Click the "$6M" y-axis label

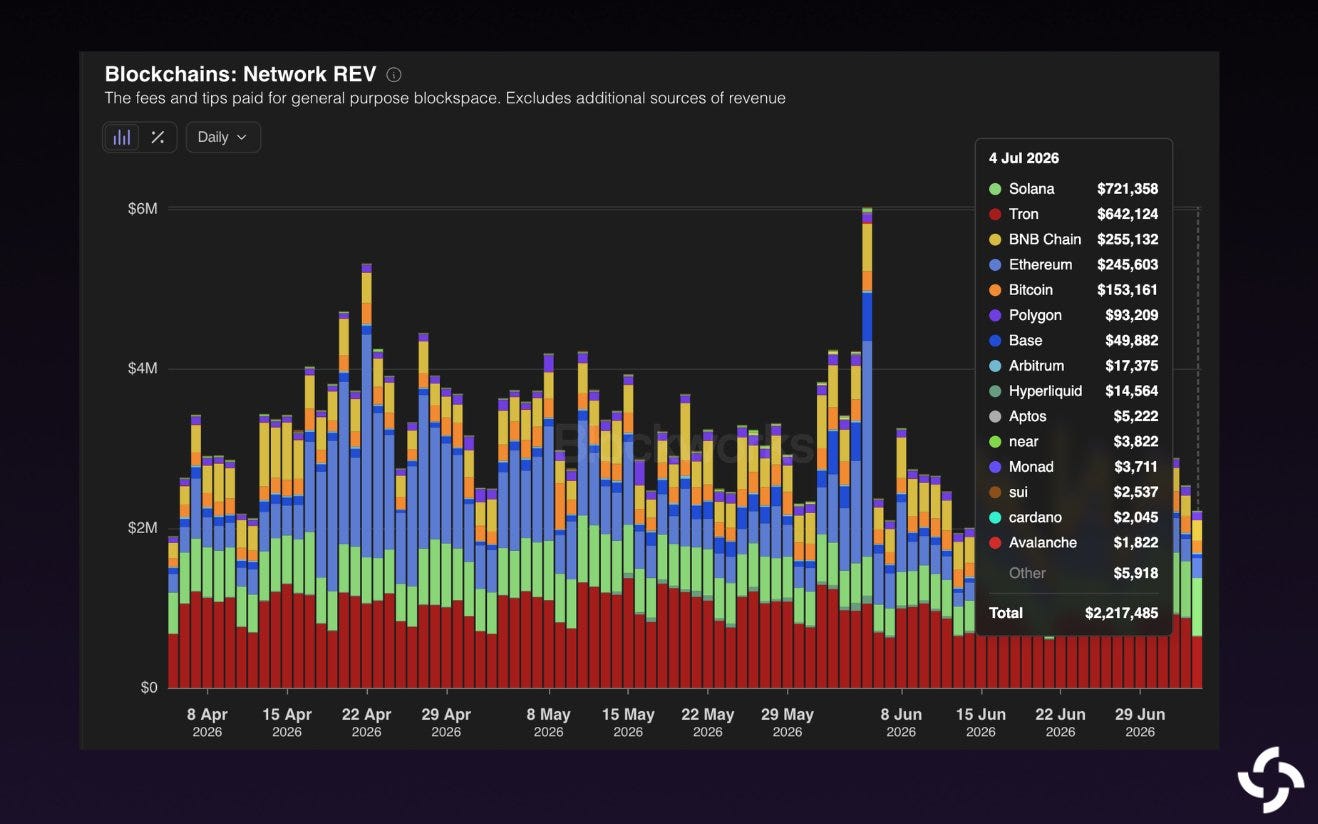[x=142, y=208]
